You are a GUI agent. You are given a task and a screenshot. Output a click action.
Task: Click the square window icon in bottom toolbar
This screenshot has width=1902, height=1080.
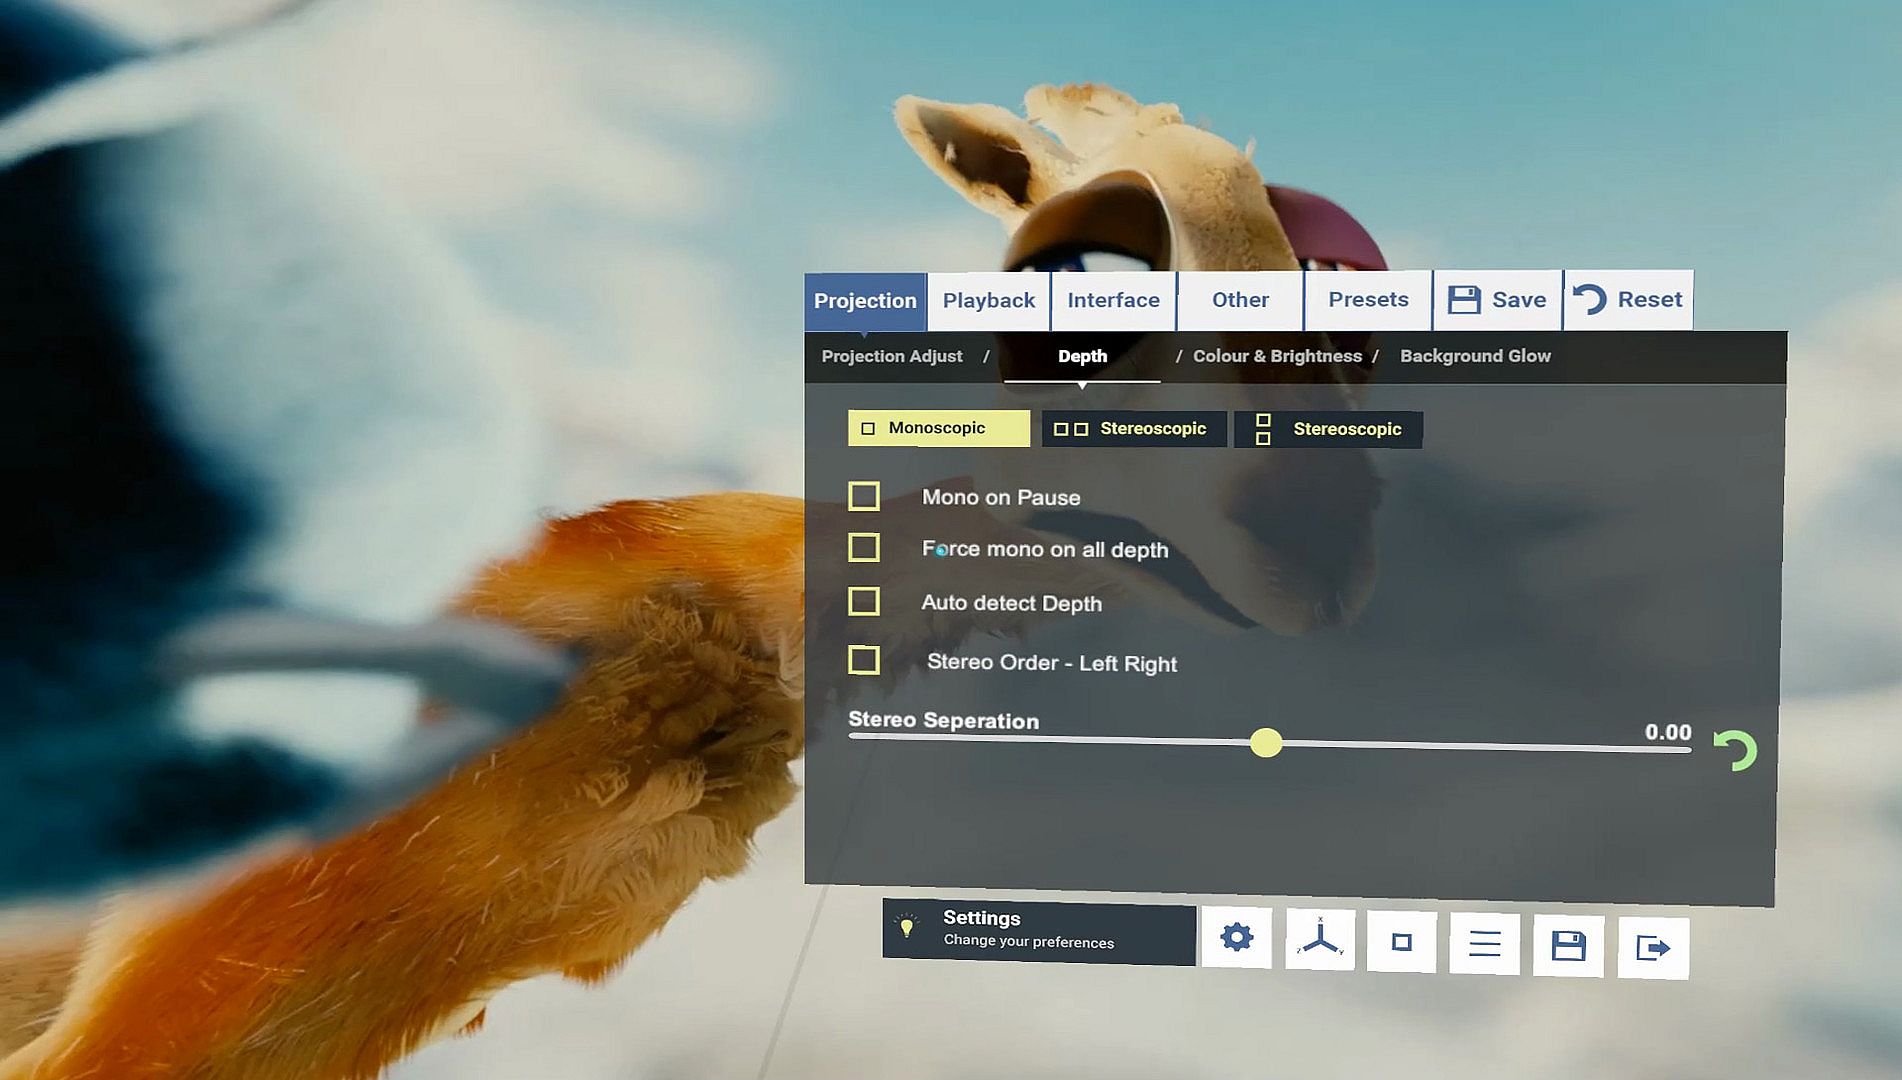[x=1402, y=941]
